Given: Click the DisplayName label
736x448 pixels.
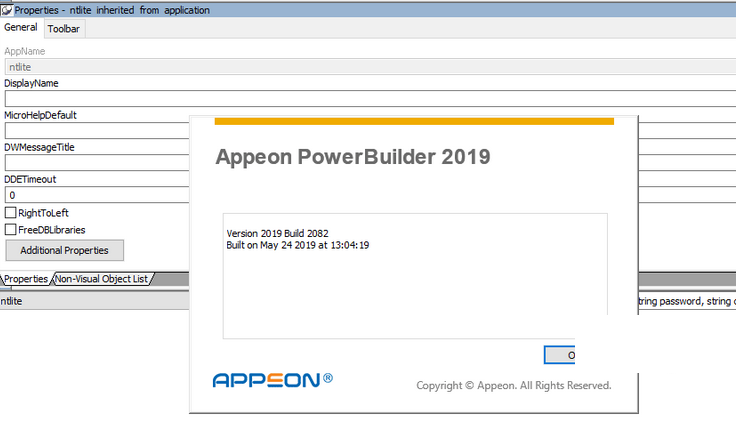Looking at the screenshot, I should point(31,83).
